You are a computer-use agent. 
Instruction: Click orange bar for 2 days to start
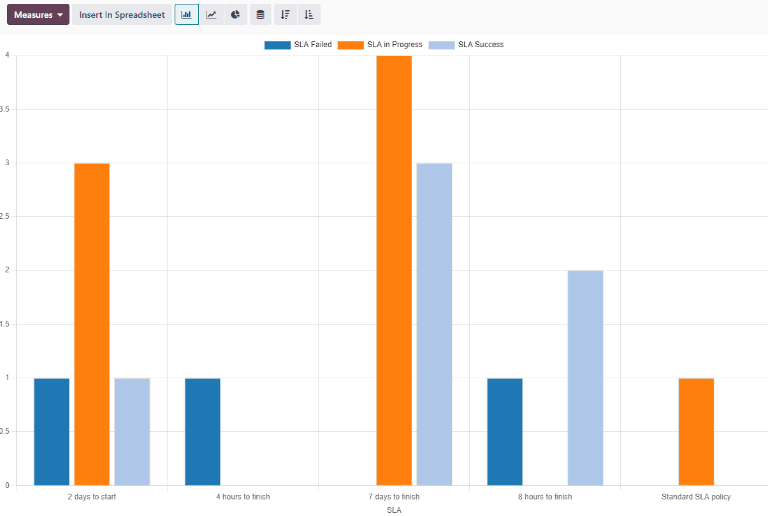92,324
